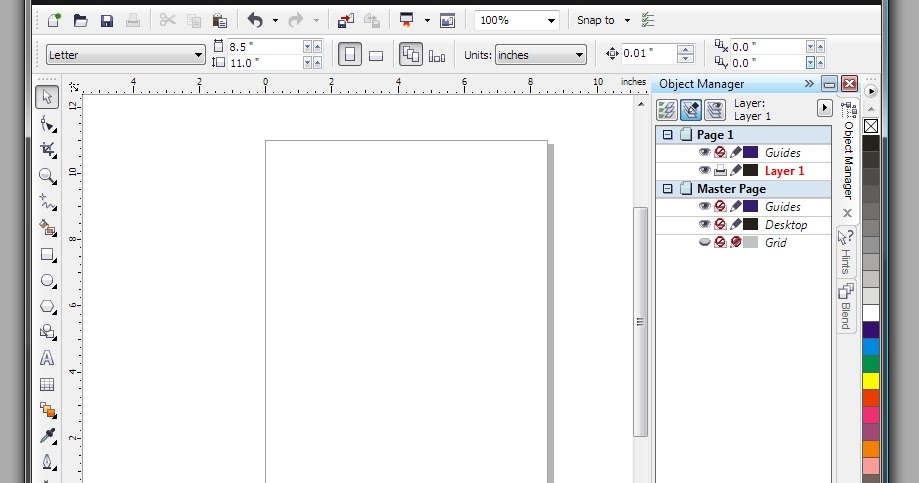This screenshot has height=483, width=919.
Task: Click the no-fill X swatch in palette
Action: click(x=871, y=126)
